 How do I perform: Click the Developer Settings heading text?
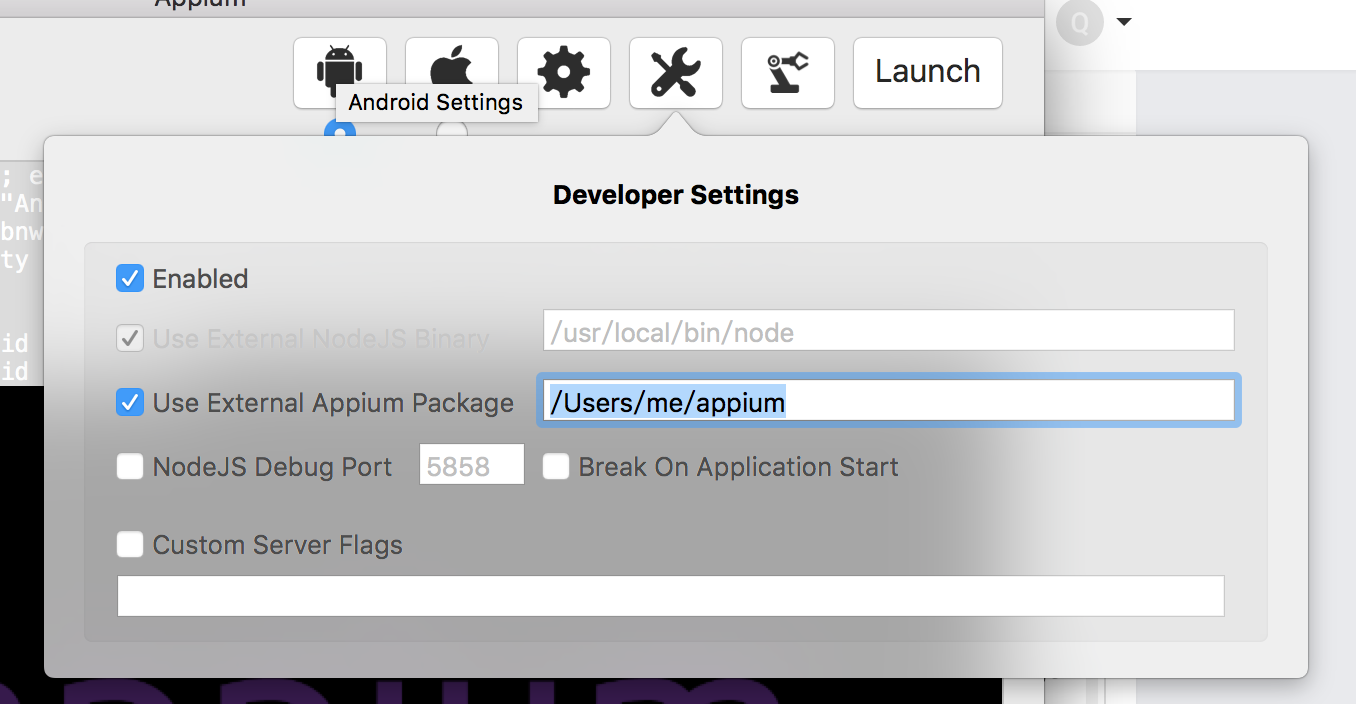tap(676, 194)
